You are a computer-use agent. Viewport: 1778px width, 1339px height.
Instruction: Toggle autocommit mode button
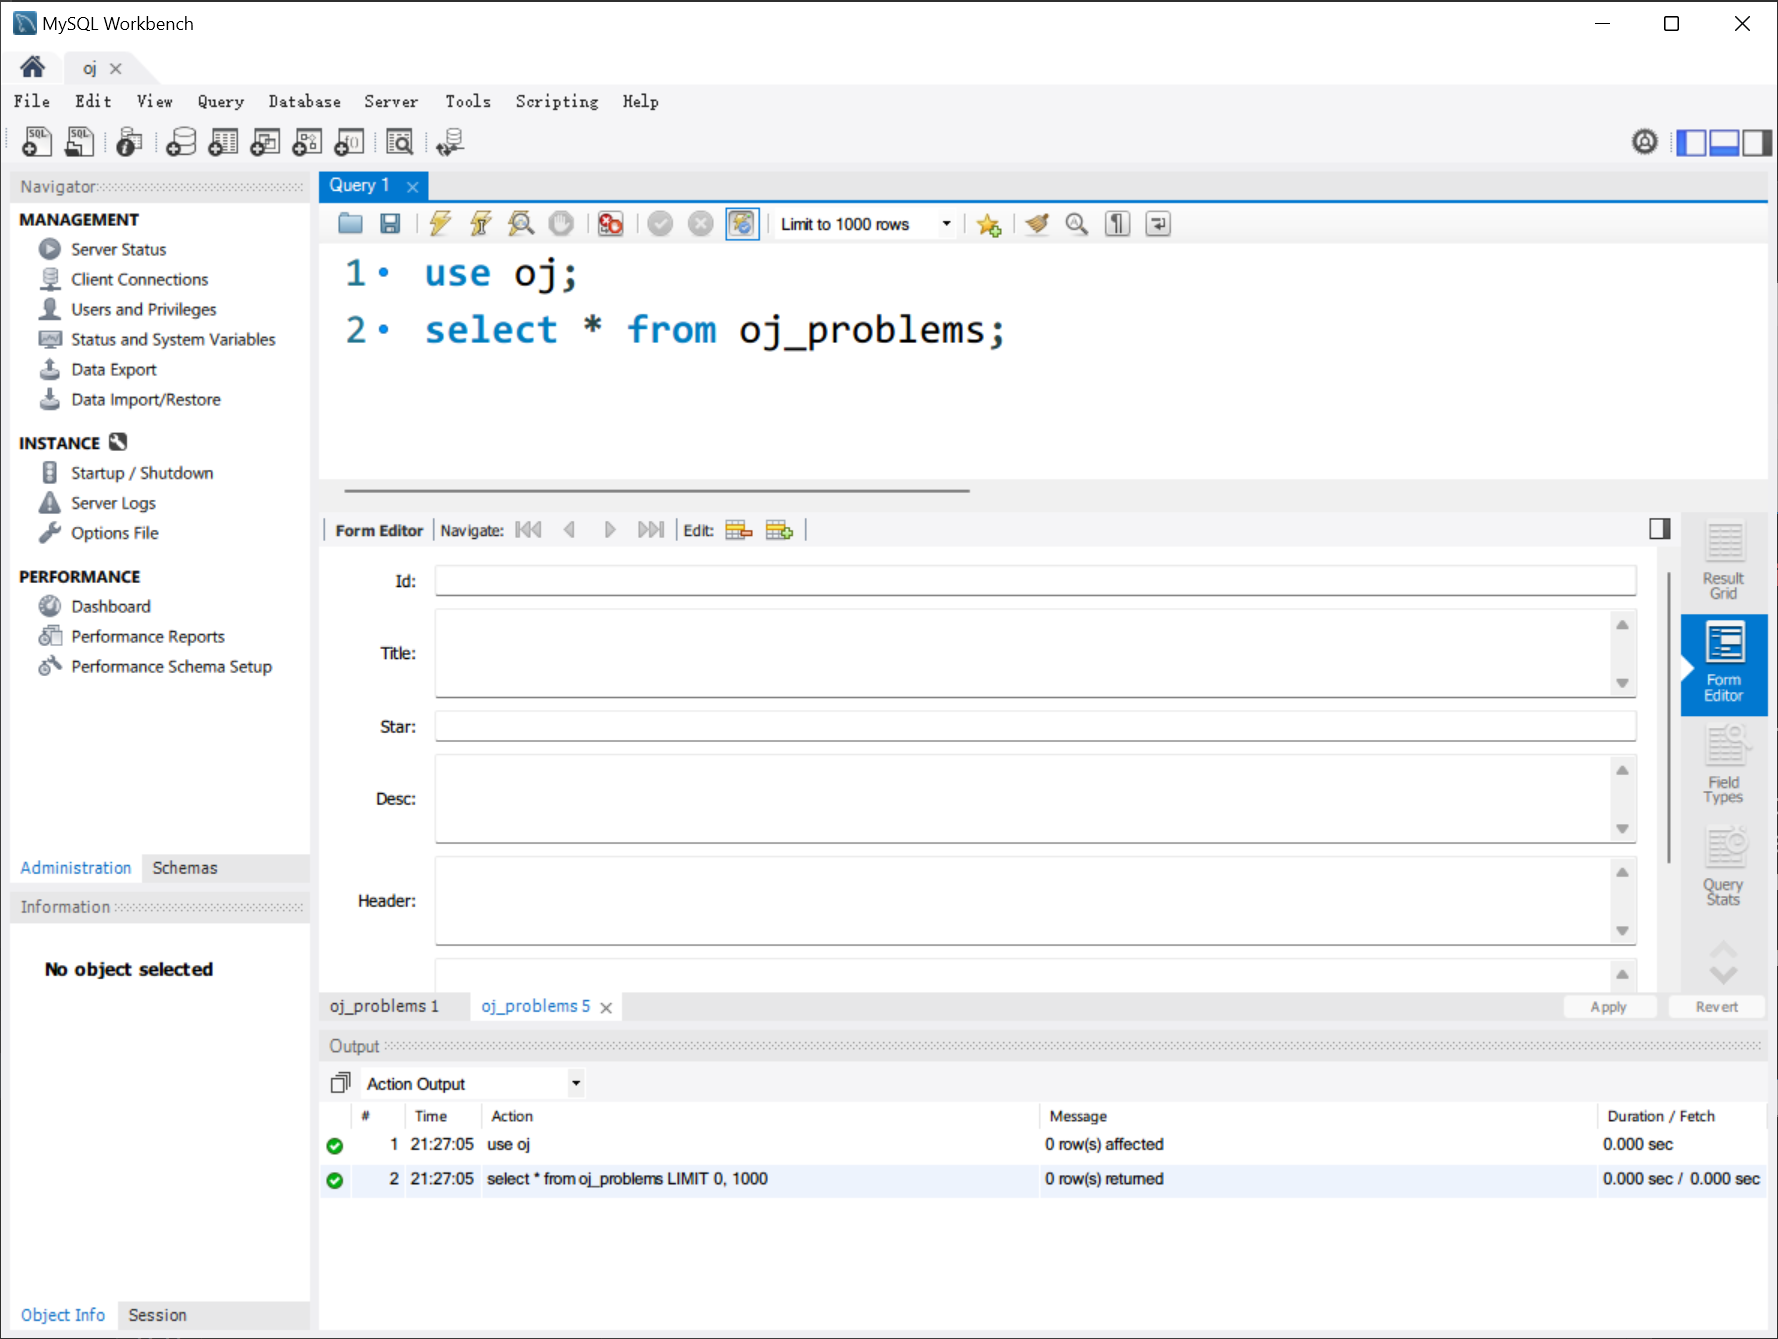[x=742, y=224]
